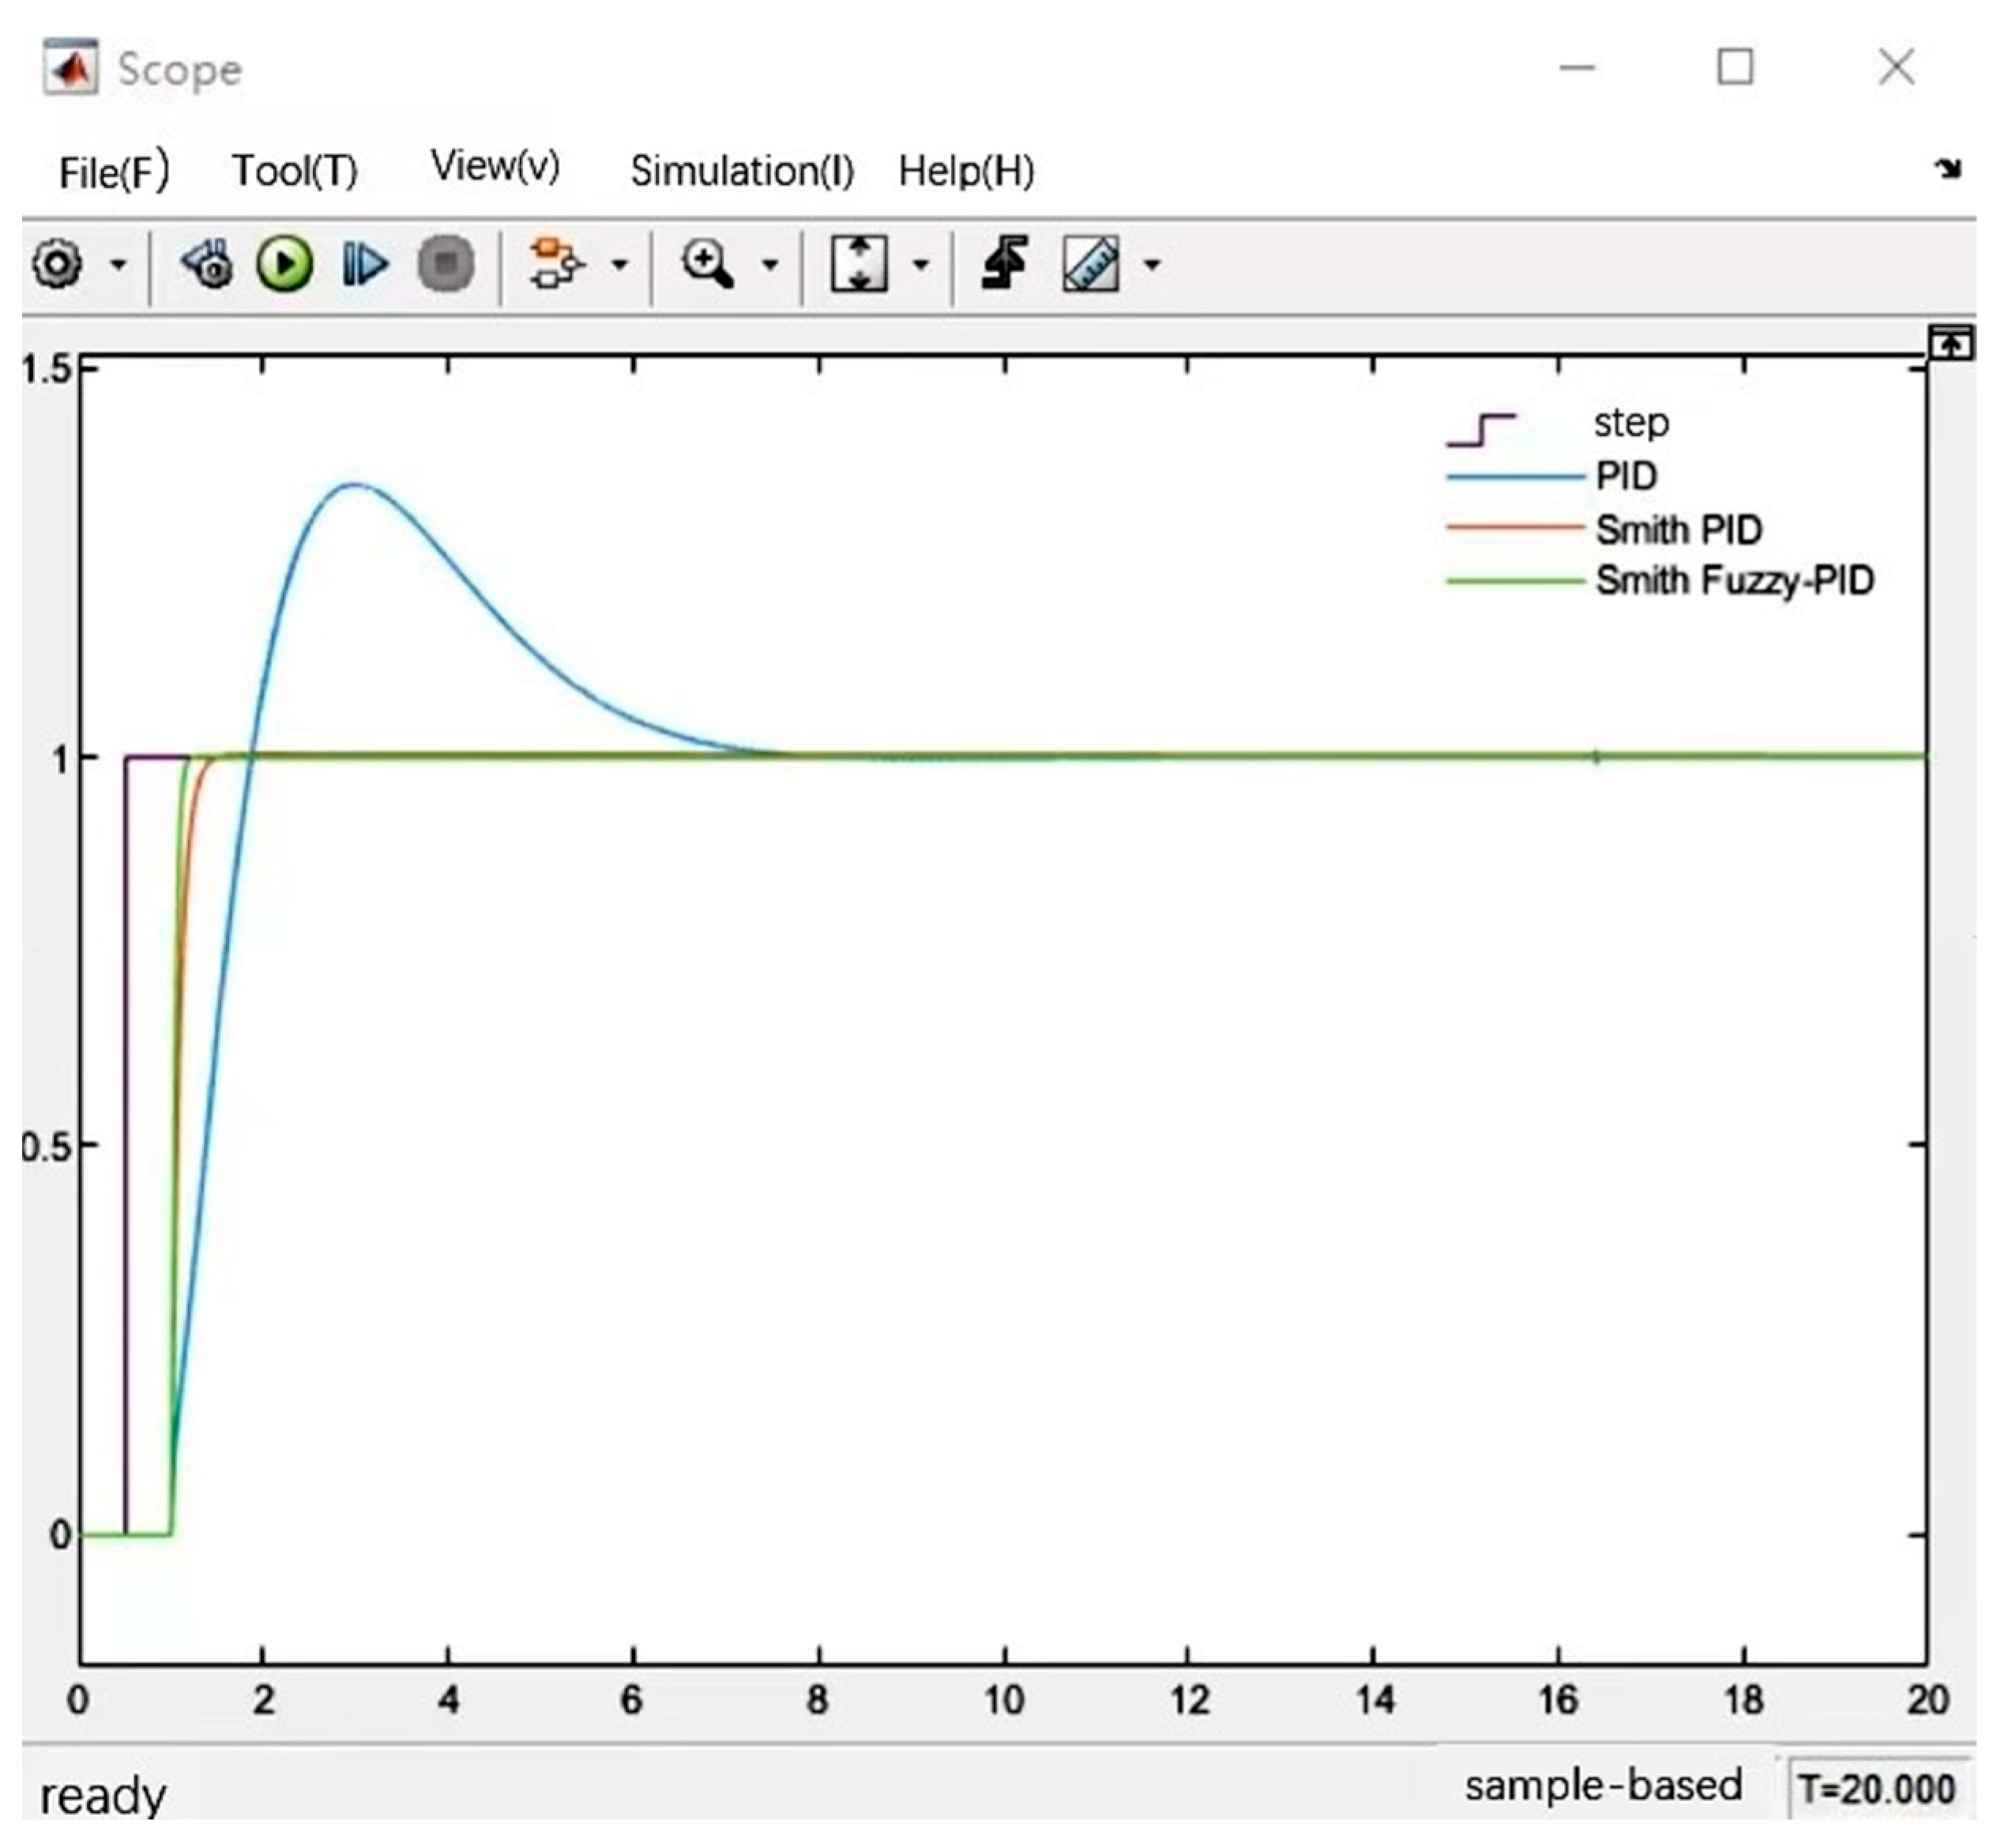Image resolution: width=1997 pixels, height=1848 pixels.
Task: Open the scope configuration gear icon
Action: (x=57, y=265)
